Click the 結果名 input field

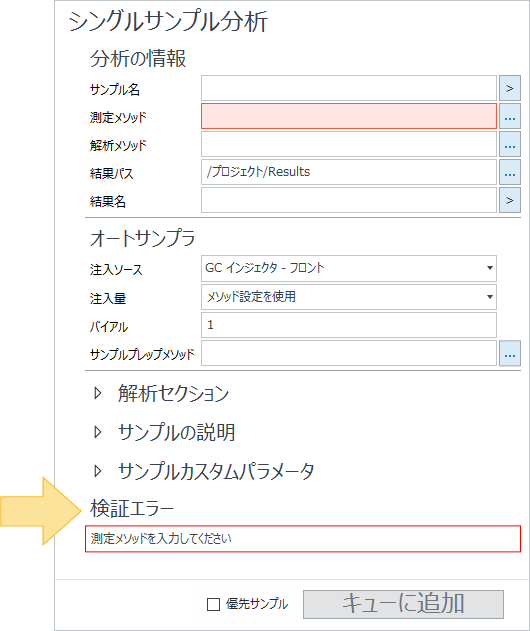349,200
